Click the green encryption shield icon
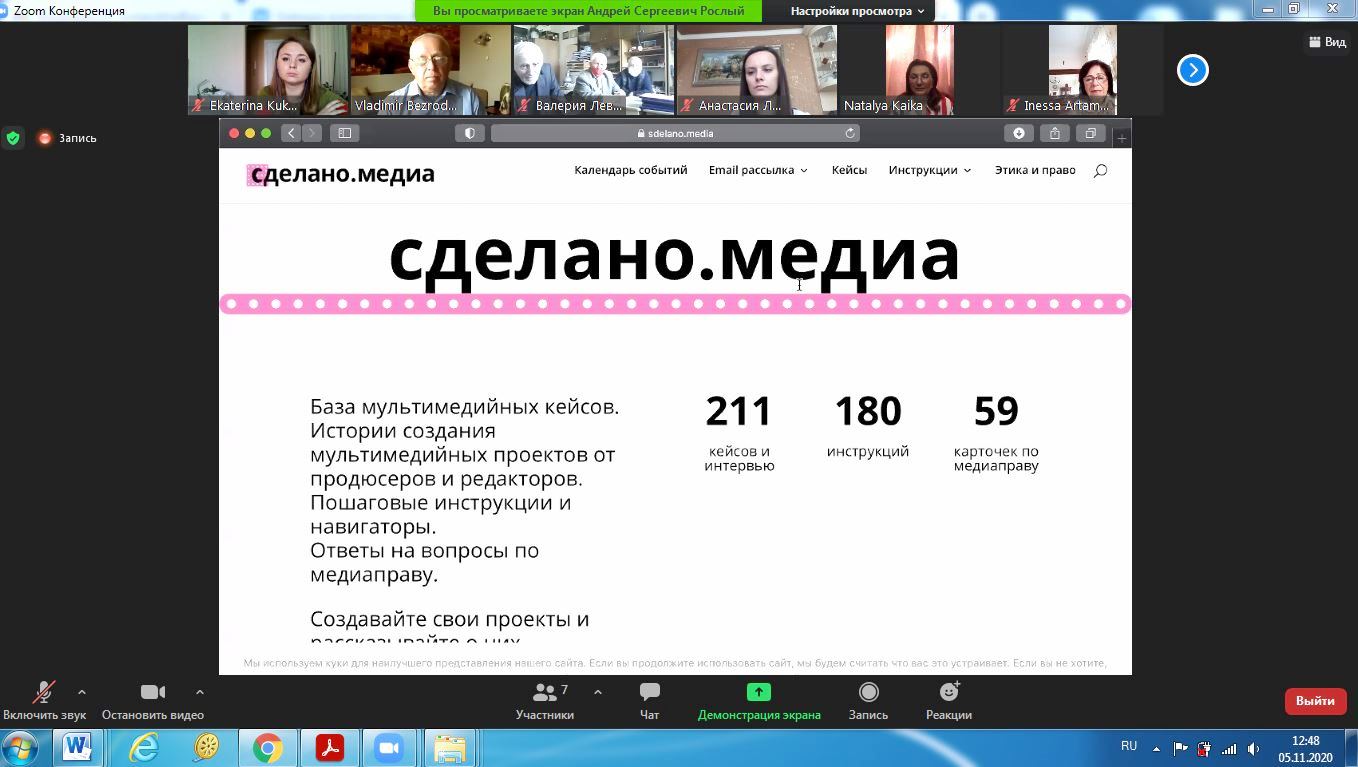This screenshot has width=1358, height=767. 13,138
